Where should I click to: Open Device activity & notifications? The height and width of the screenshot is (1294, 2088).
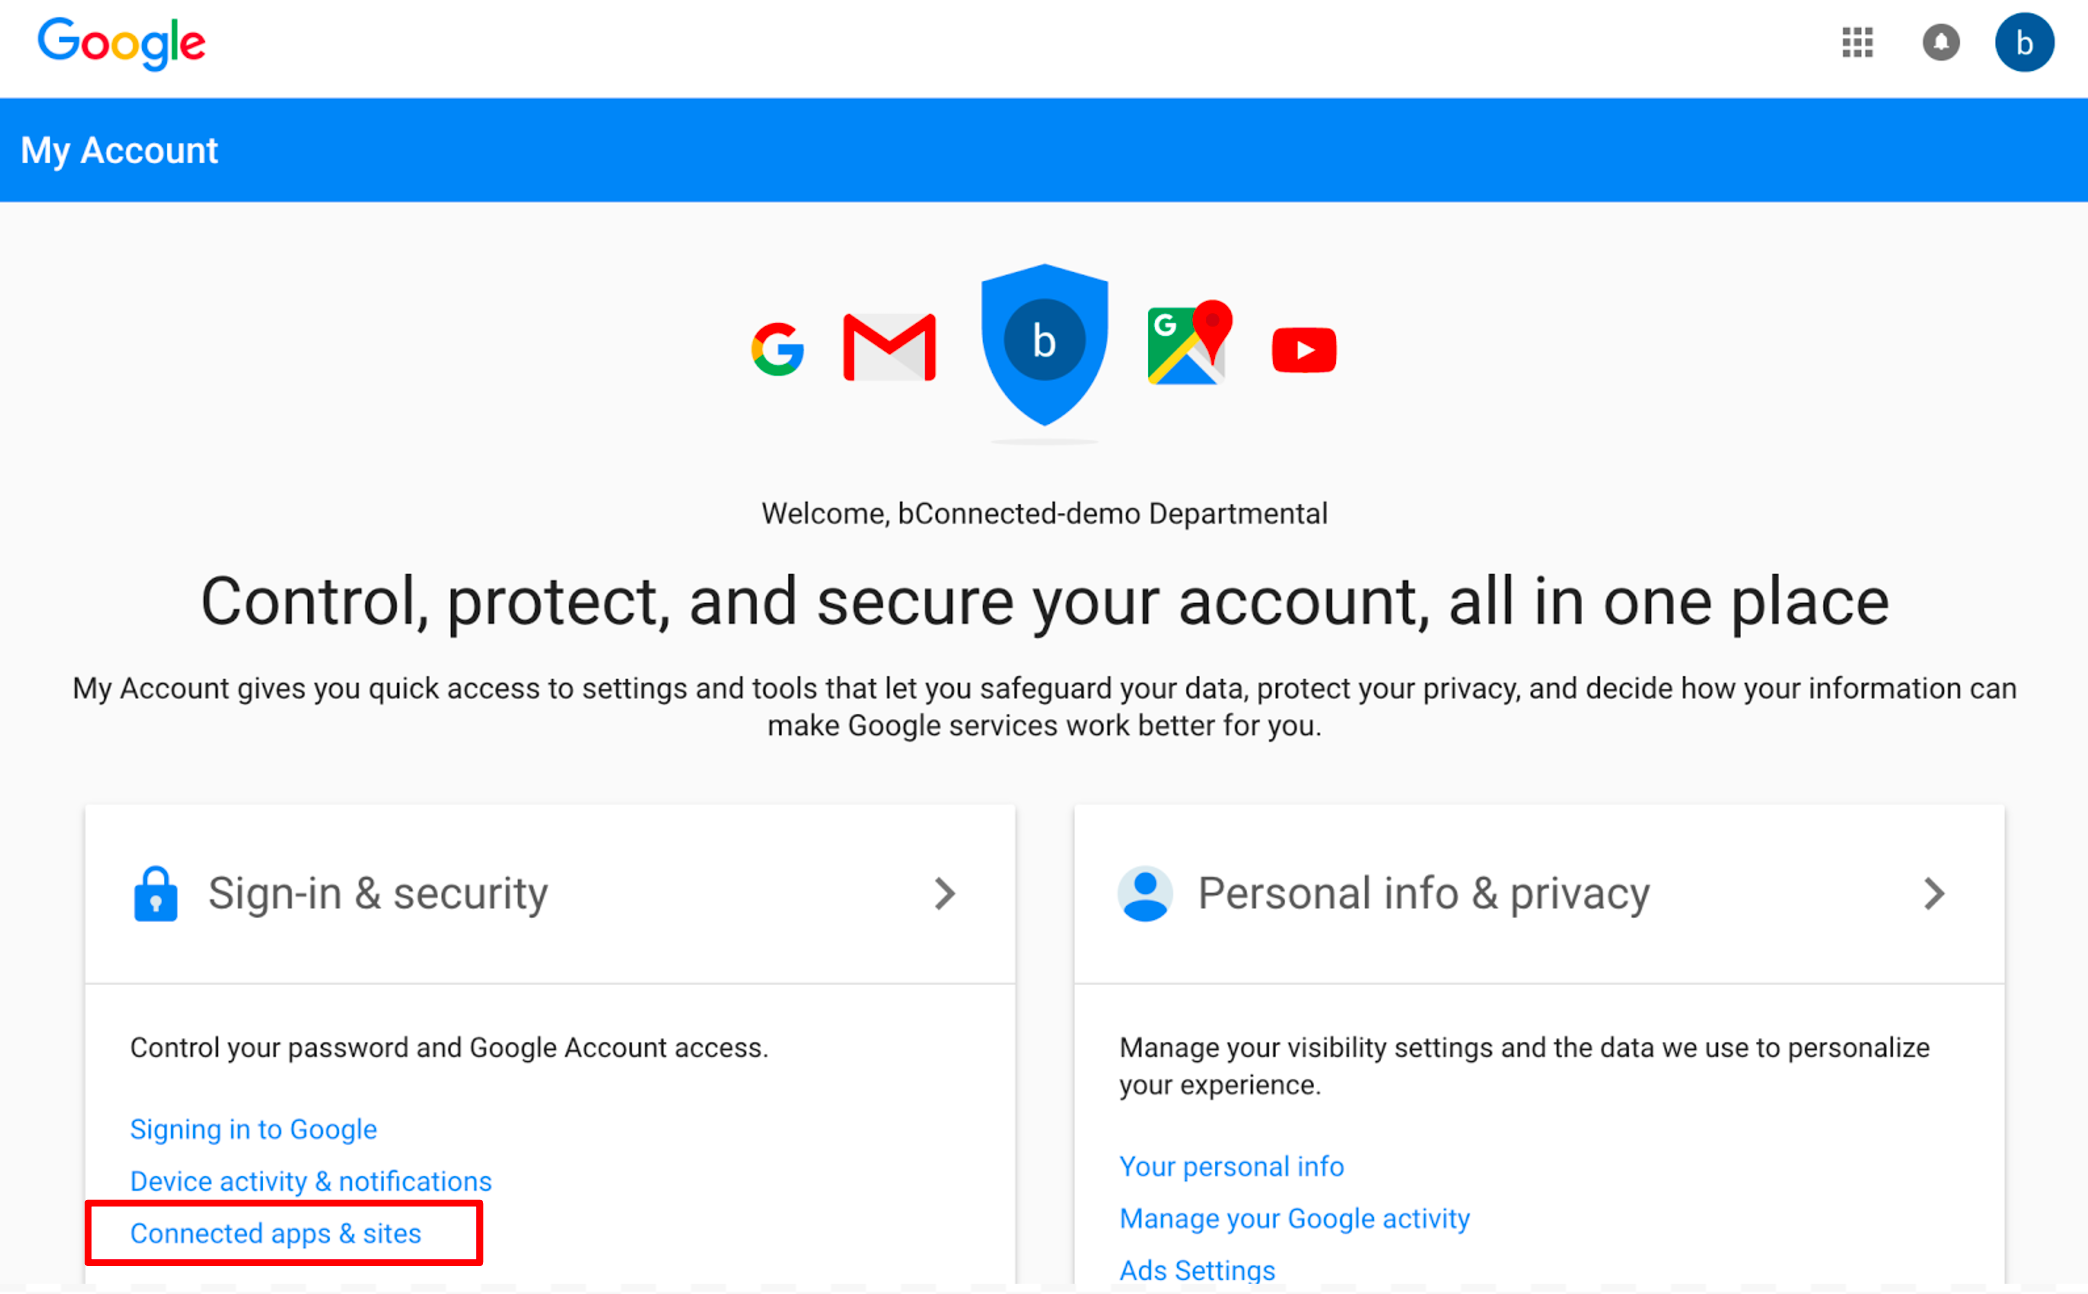click(310, 1181)
